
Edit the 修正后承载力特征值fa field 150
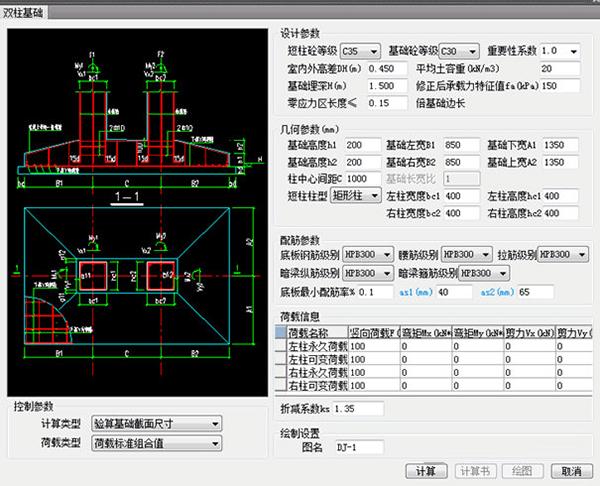point(560,86)
